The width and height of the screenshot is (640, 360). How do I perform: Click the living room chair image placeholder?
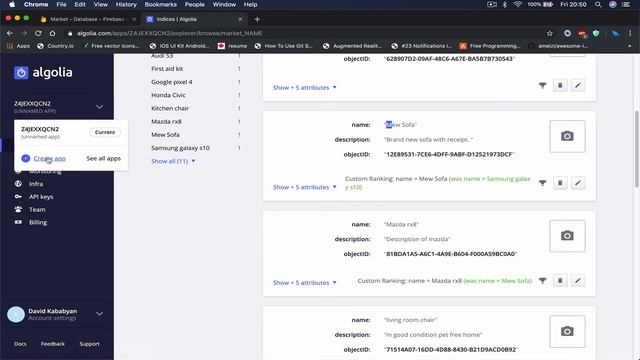[x=567, y=331]
